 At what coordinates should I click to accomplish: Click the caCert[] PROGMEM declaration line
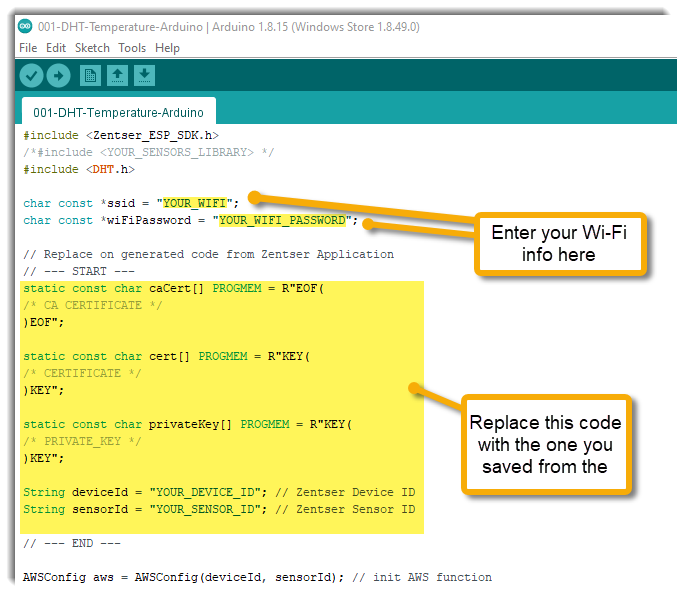click(x=174, y=288)
